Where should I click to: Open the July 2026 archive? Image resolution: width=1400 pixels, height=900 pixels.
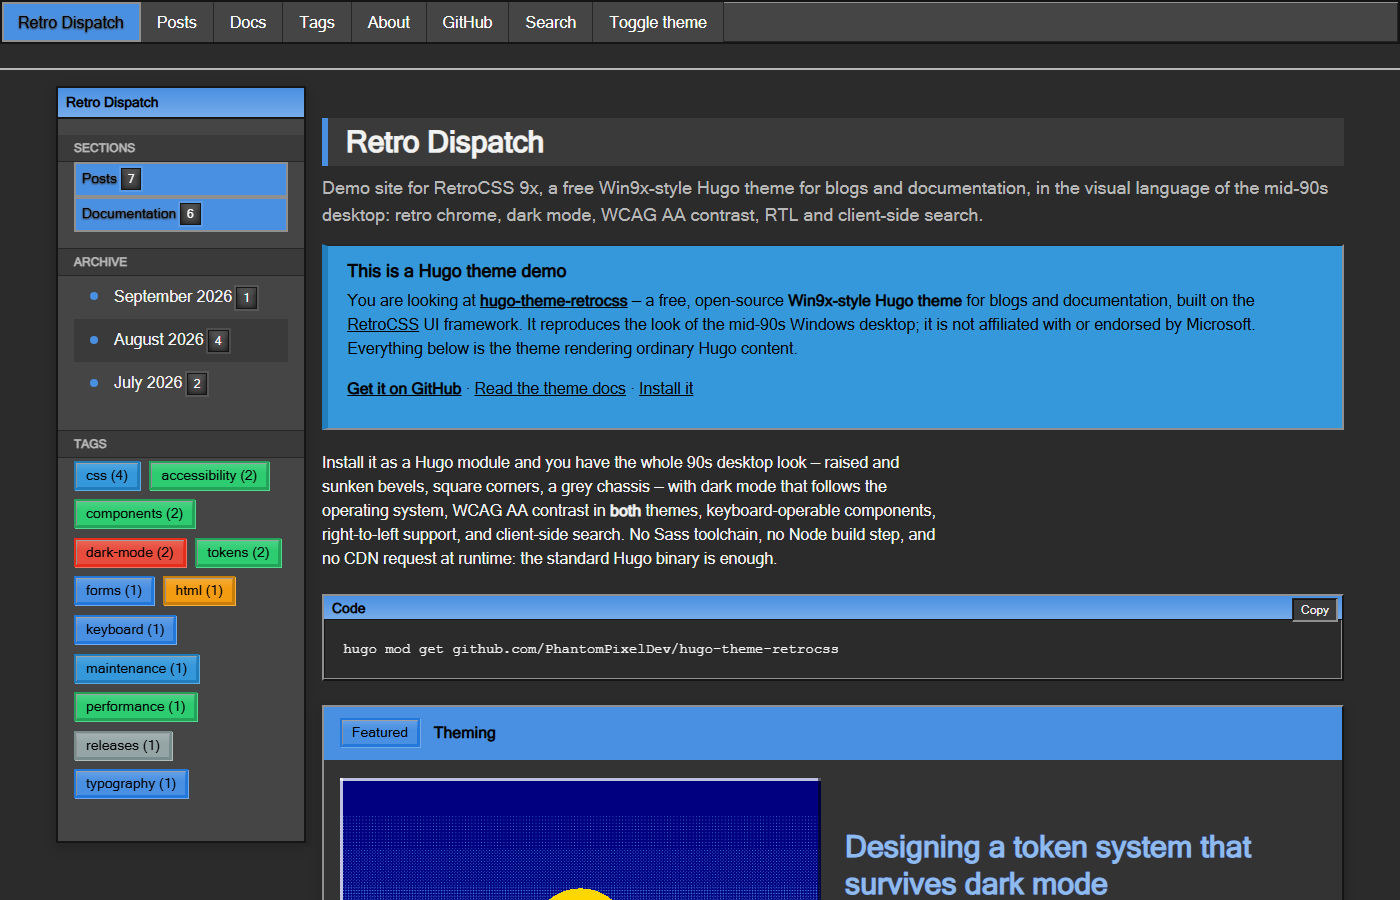(148, 383)
